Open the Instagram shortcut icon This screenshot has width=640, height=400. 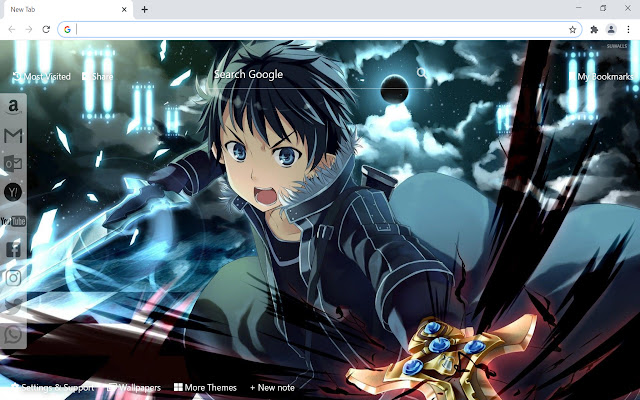pos(13,278)
